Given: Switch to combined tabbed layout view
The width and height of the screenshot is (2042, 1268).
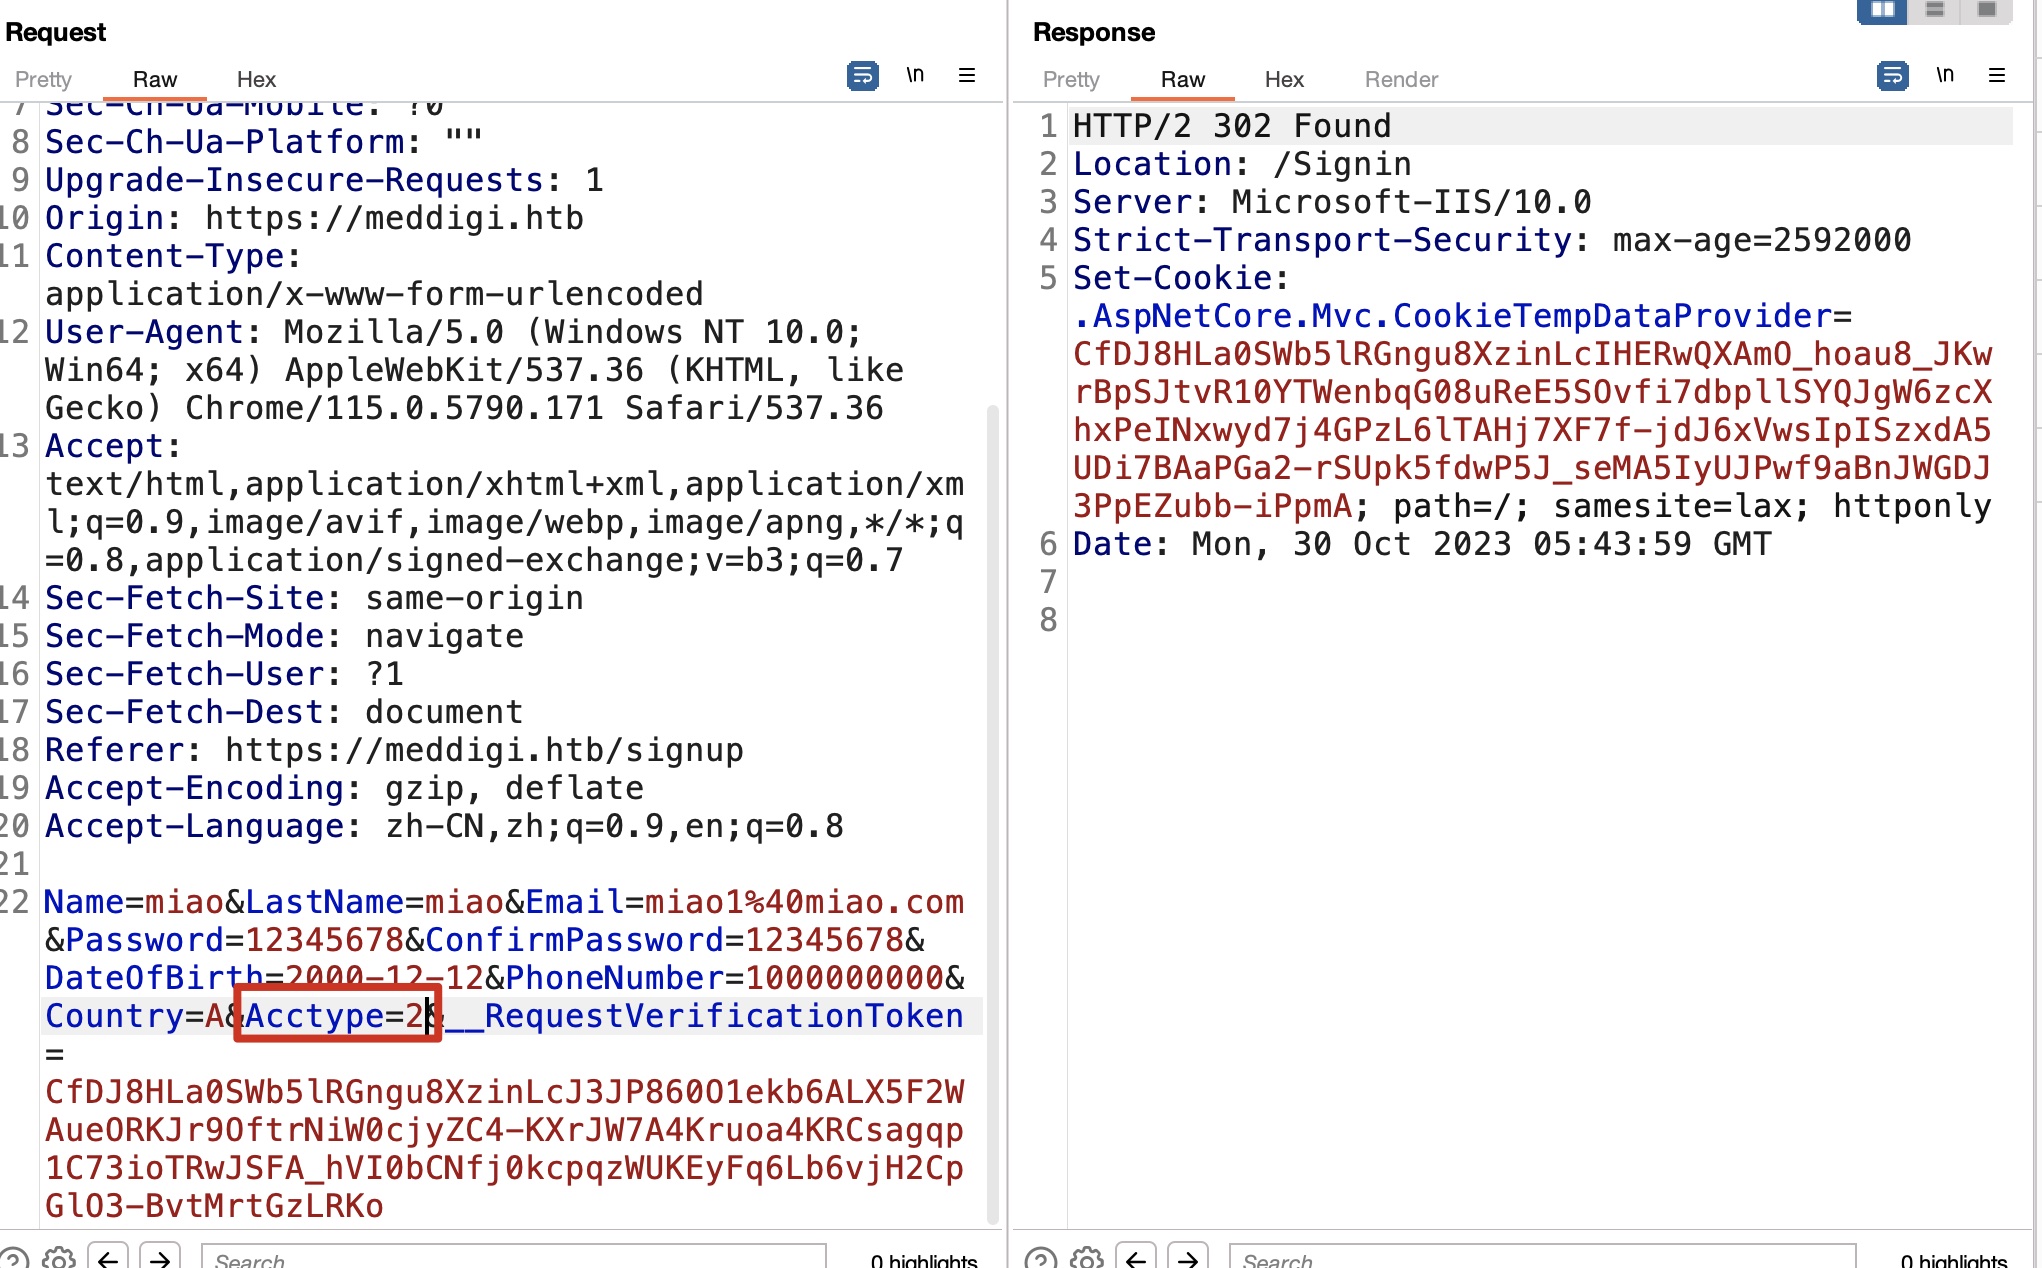Looking at the screenshot, I should click(1987, 10).
